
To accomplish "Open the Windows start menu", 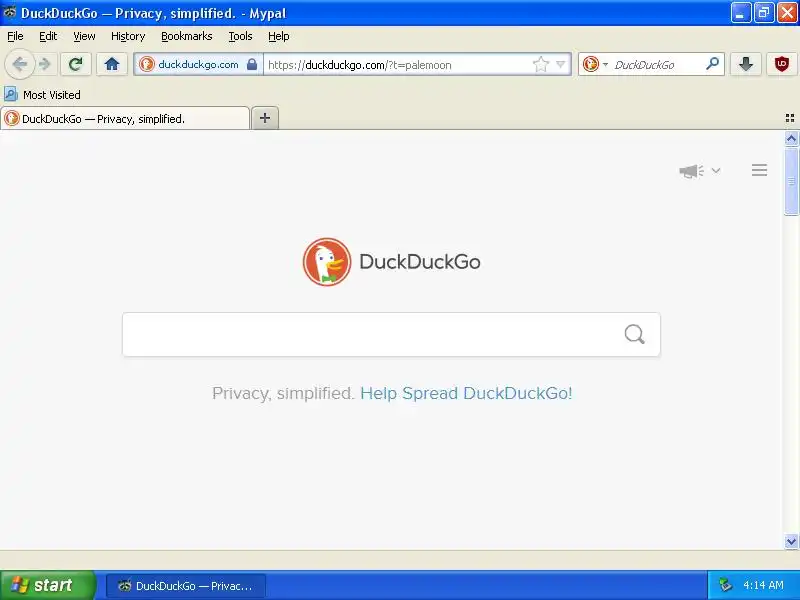I will (47, 585).
